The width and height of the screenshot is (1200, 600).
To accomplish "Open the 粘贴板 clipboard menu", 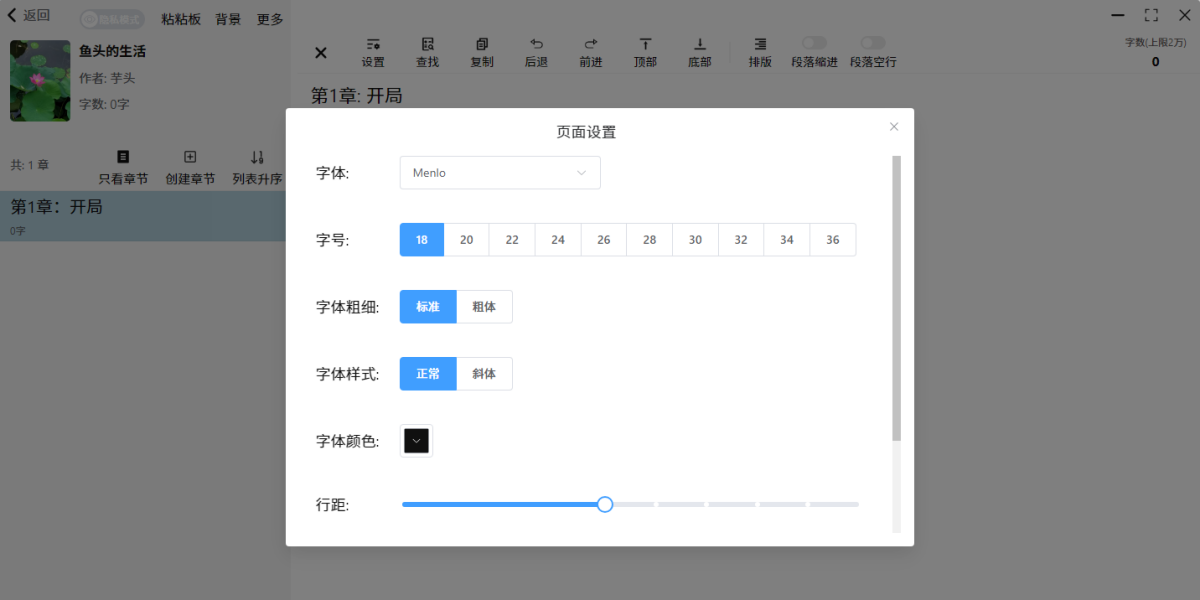I will [x=181, y=19].
